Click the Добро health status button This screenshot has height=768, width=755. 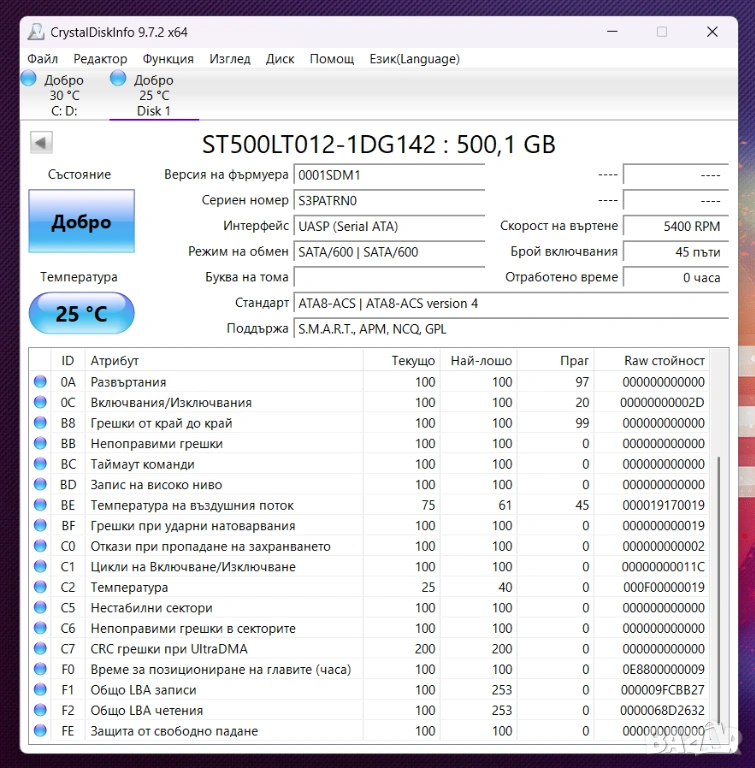tap(81, 222)
